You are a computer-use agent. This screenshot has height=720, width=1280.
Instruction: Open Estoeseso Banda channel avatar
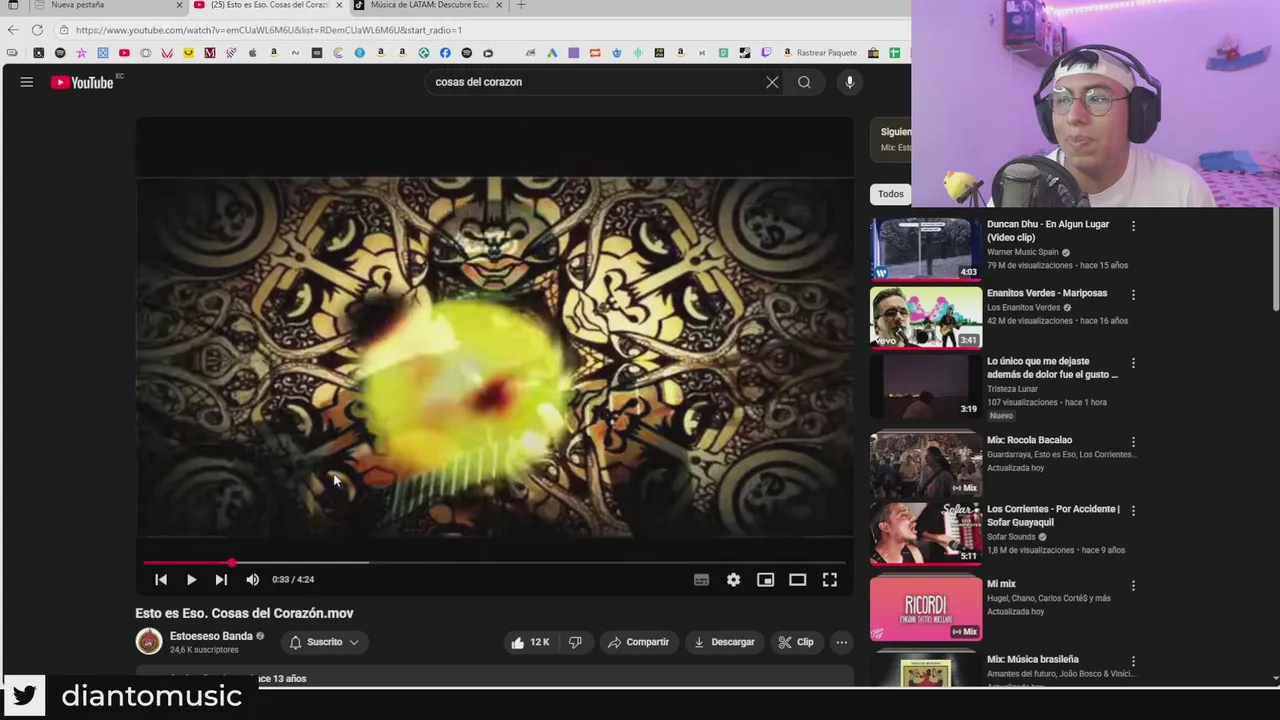point(149,641)
